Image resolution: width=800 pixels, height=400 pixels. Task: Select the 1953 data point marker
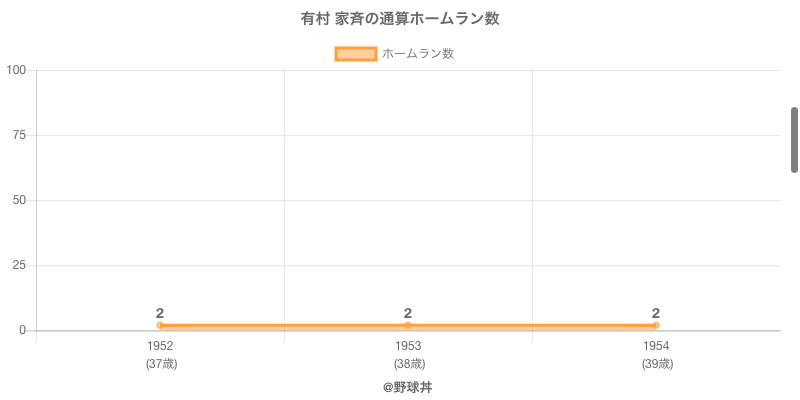(x=408, y=325)
